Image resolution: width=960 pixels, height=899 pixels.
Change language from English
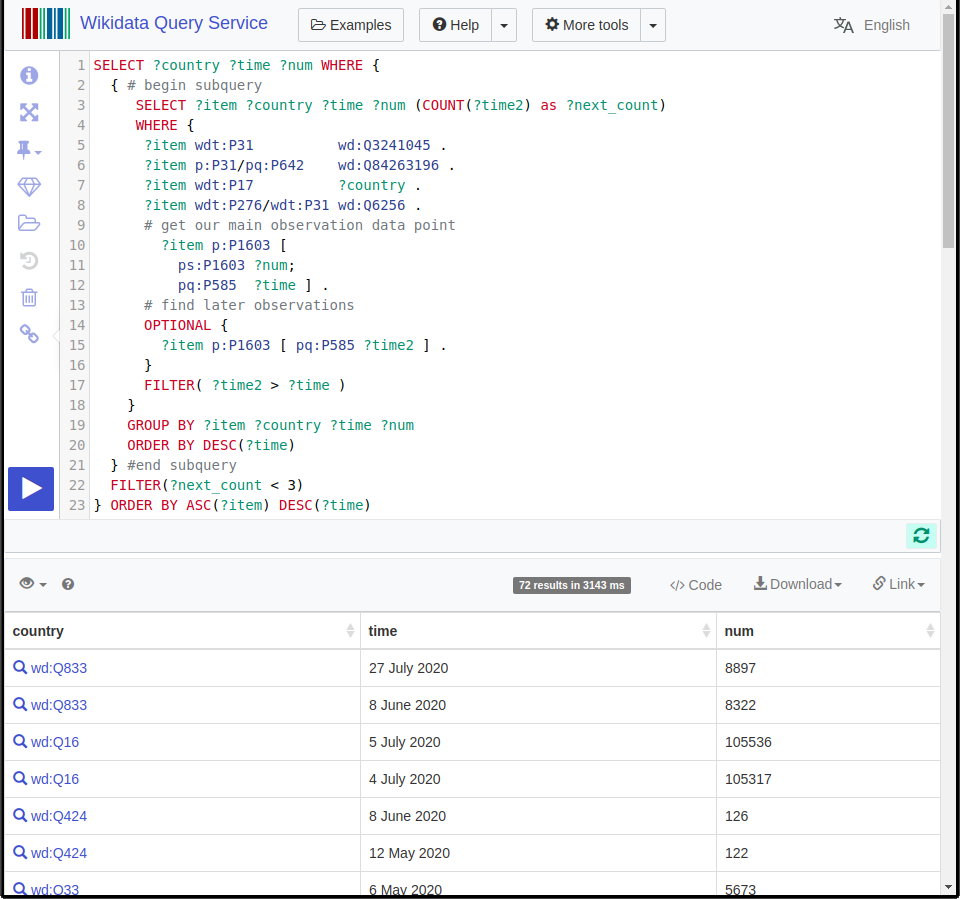887,25
